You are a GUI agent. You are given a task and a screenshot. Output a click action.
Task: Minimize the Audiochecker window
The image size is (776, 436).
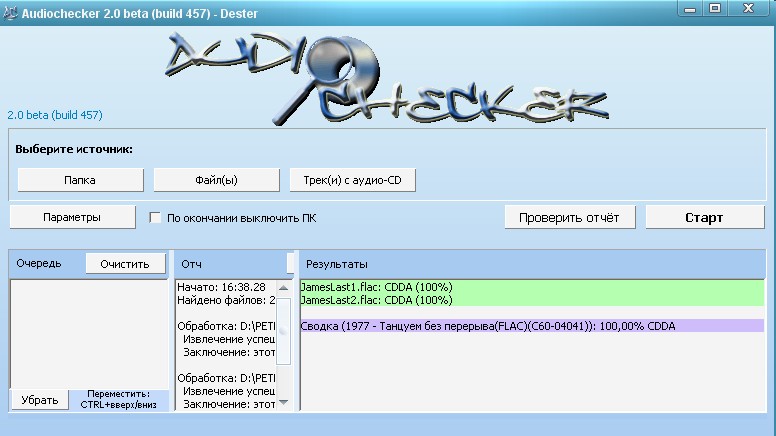tap(691, 8)
